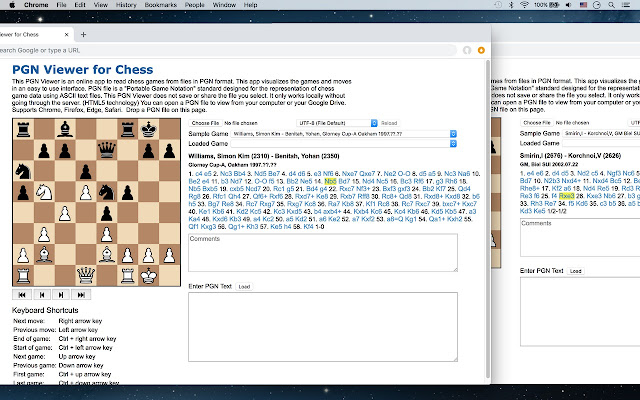Screen dimensions: 640x400
Task: Close the Viewer for Chess tab
Action: 67,35
